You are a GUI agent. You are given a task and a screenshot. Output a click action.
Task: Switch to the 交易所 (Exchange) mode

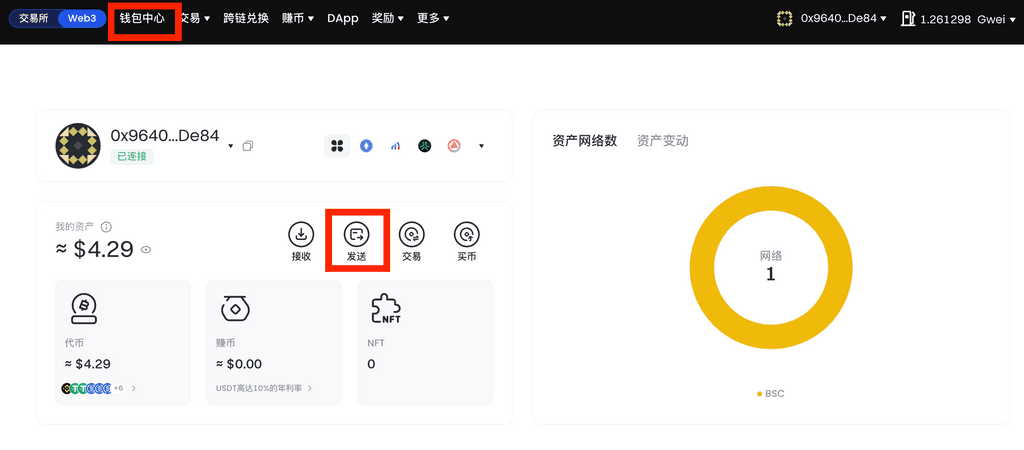(x=34, y=18)
